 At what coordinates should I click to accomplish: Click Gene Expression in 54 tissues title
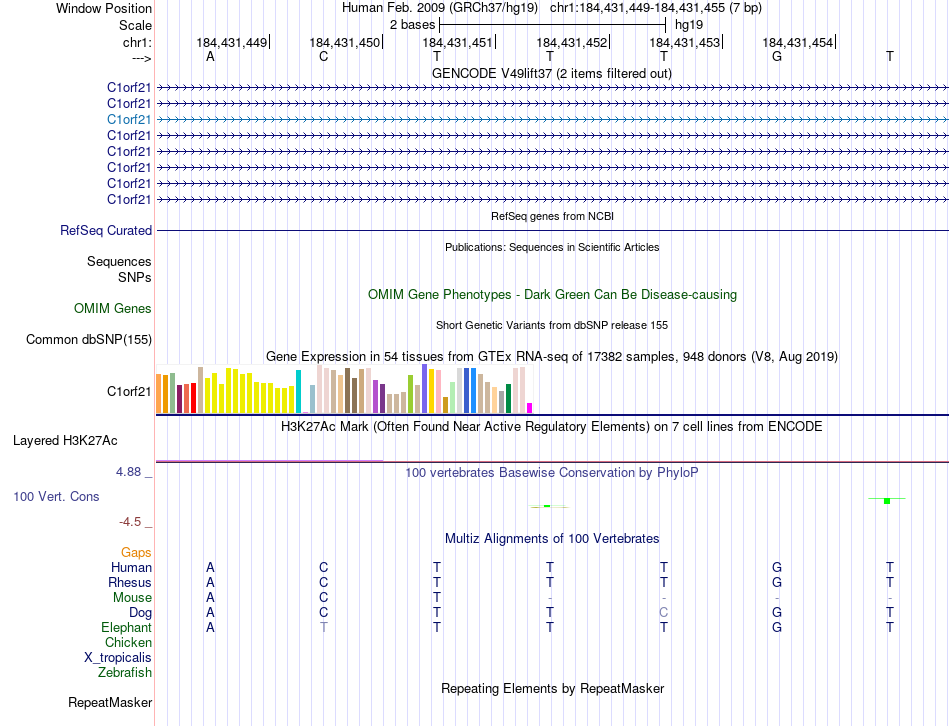click(x=552, y=356)
